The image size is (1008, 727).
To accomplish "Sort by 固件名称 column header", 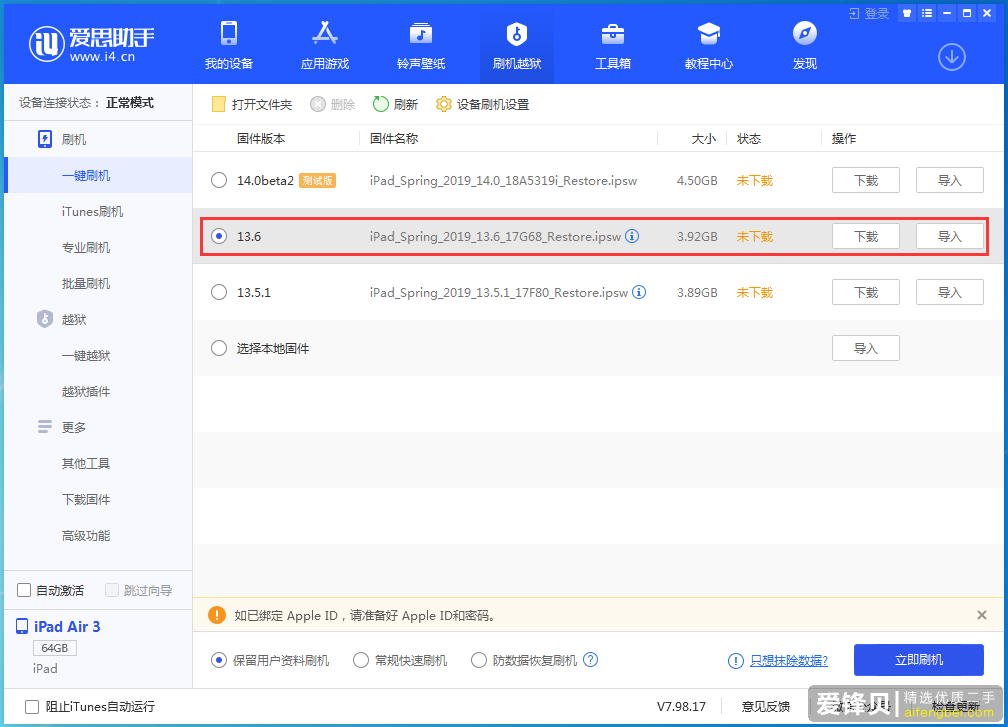I will point(394,138).
